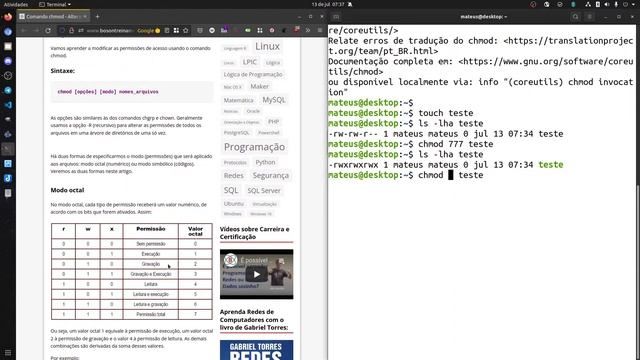Image resolution: width=640 pixels, height=360 pixels.
Task: Open the Lógica de Programação tag
Action: tap(253, 74)
